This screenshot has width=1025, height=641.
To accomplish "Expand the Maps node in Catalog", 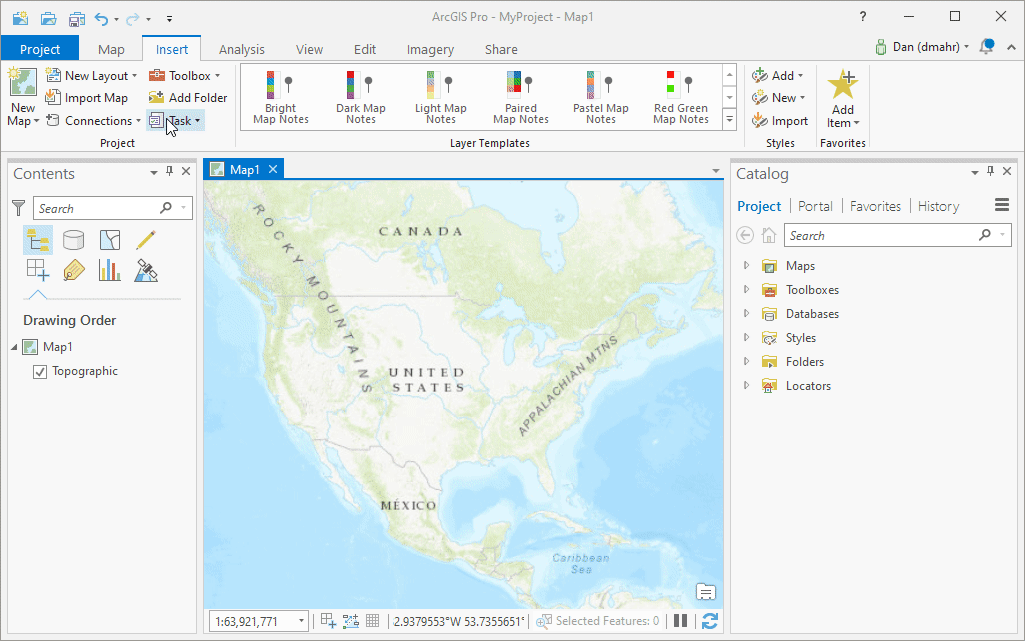I will coord(747,265).
